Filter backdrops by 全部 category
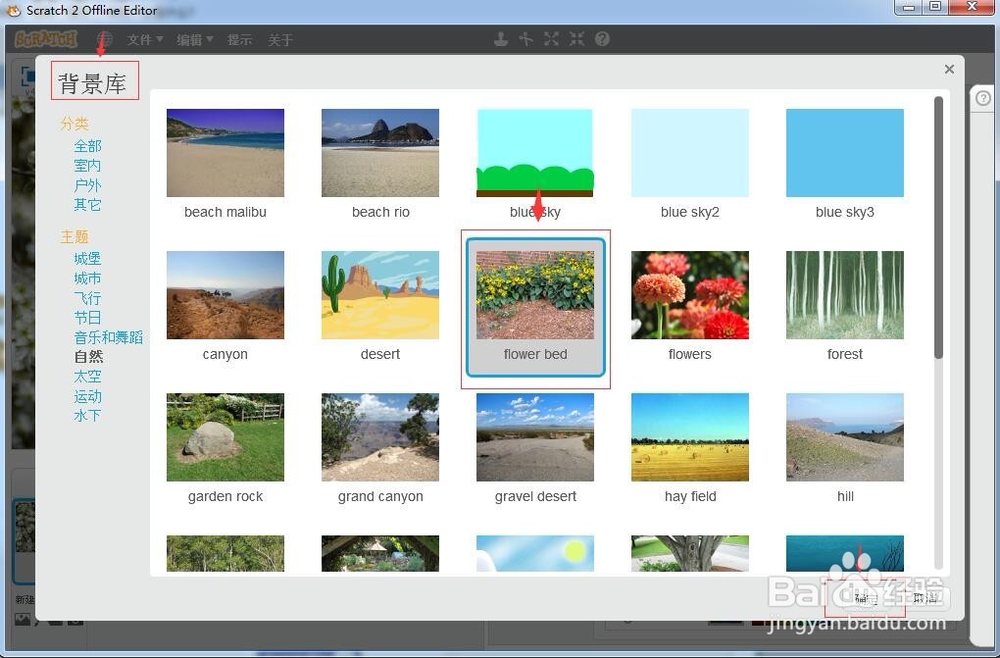 coord(87,146)
